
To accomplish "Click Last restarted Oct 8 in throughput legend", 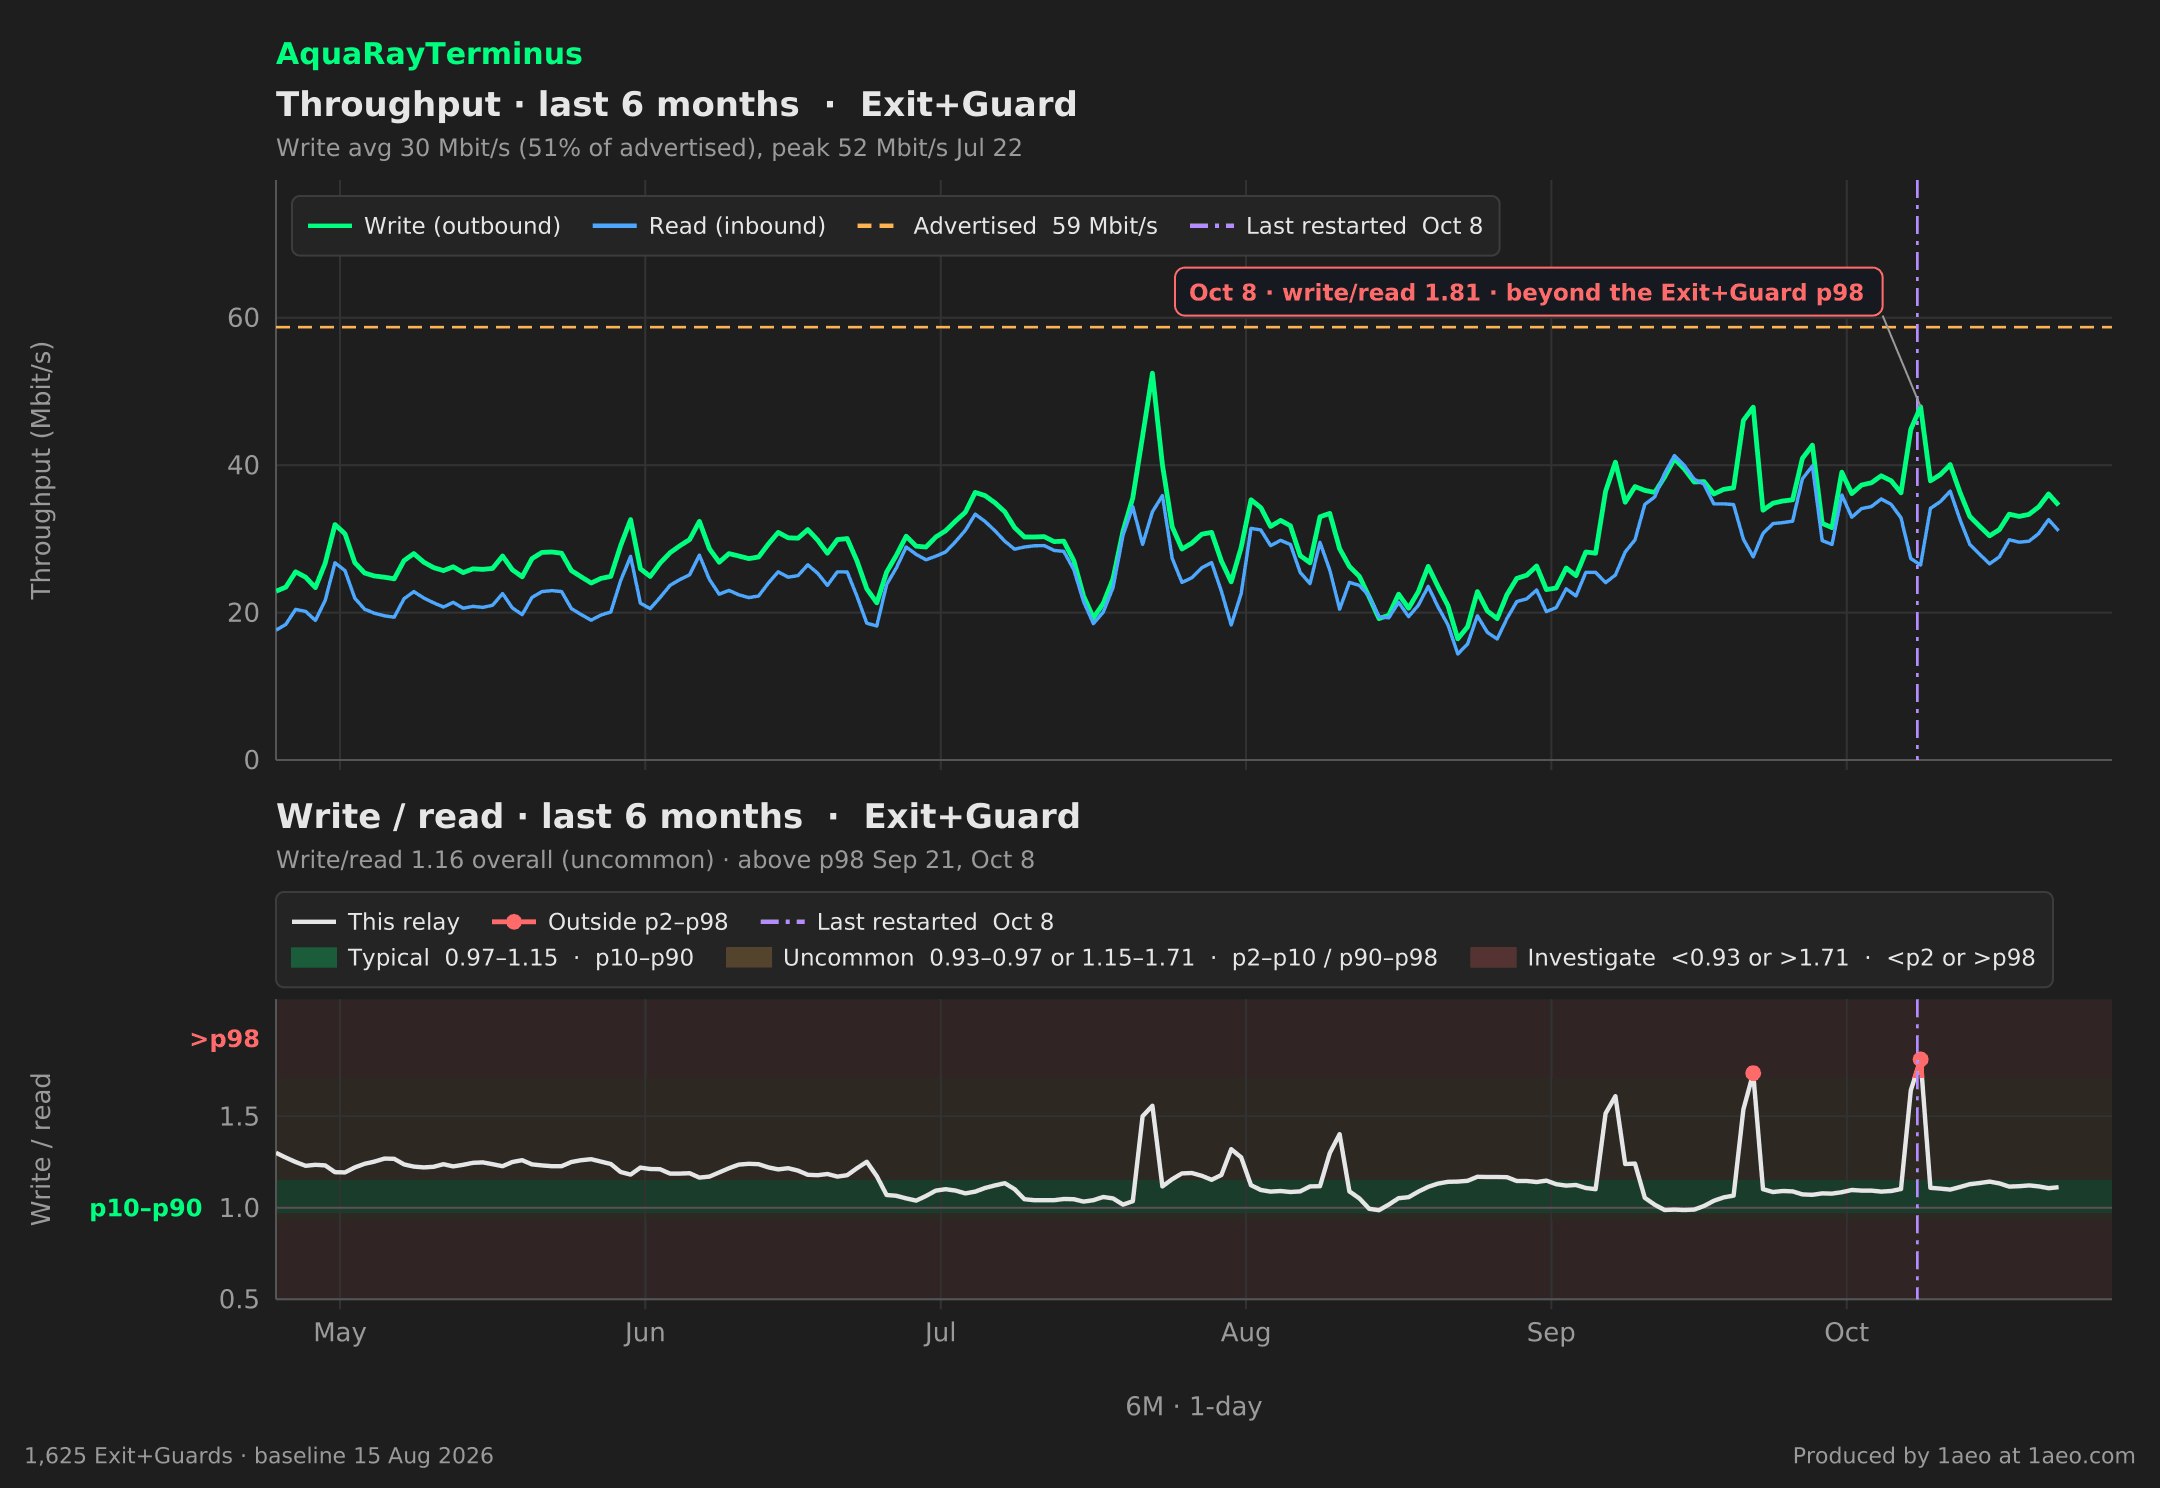I will point(1336,226).
